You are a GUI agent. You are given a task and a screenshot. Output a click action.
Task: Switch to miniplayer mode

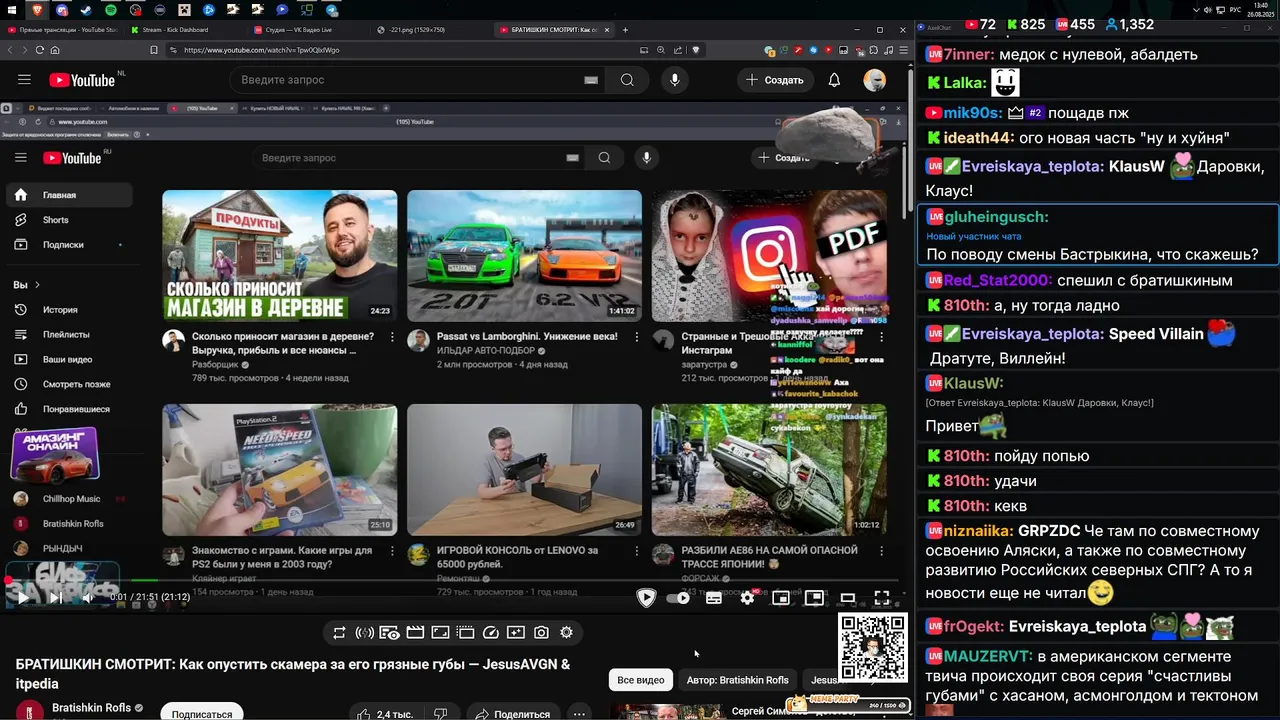pos(781,598)
